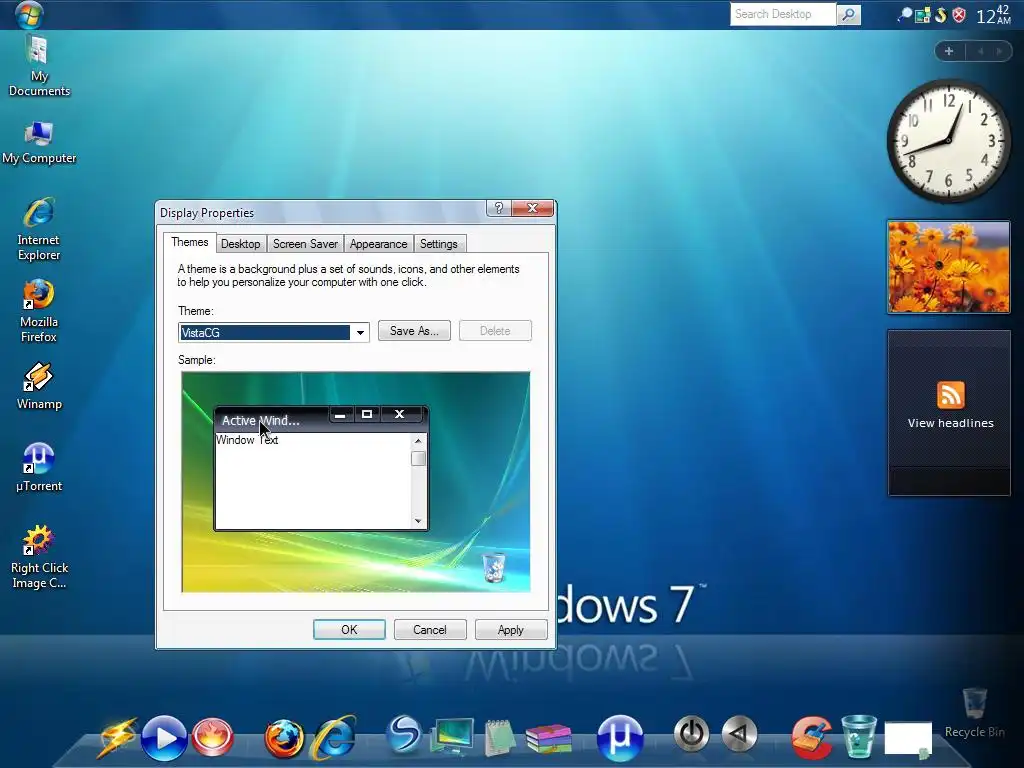
Task: Click theme sample preview image
Action: [x=356, y=482]
